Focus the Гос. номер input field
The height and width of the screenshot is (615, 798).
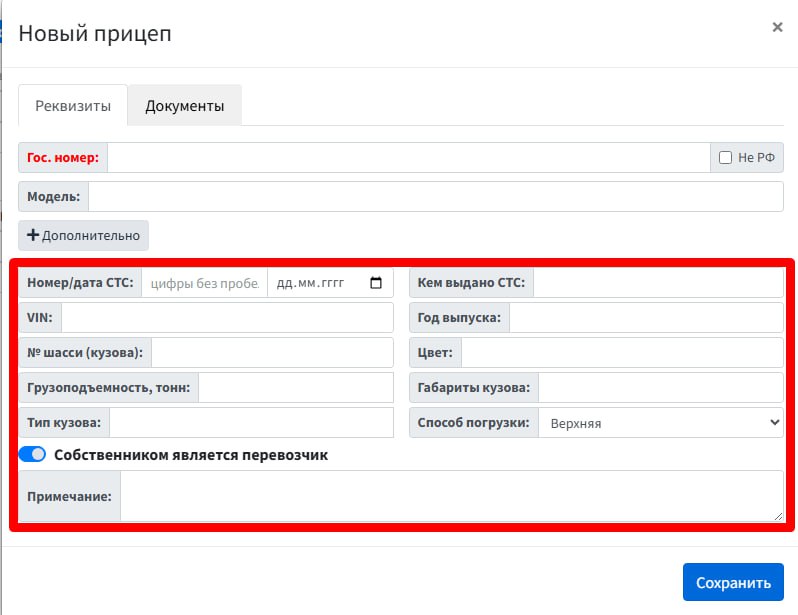tap(409, 157)
